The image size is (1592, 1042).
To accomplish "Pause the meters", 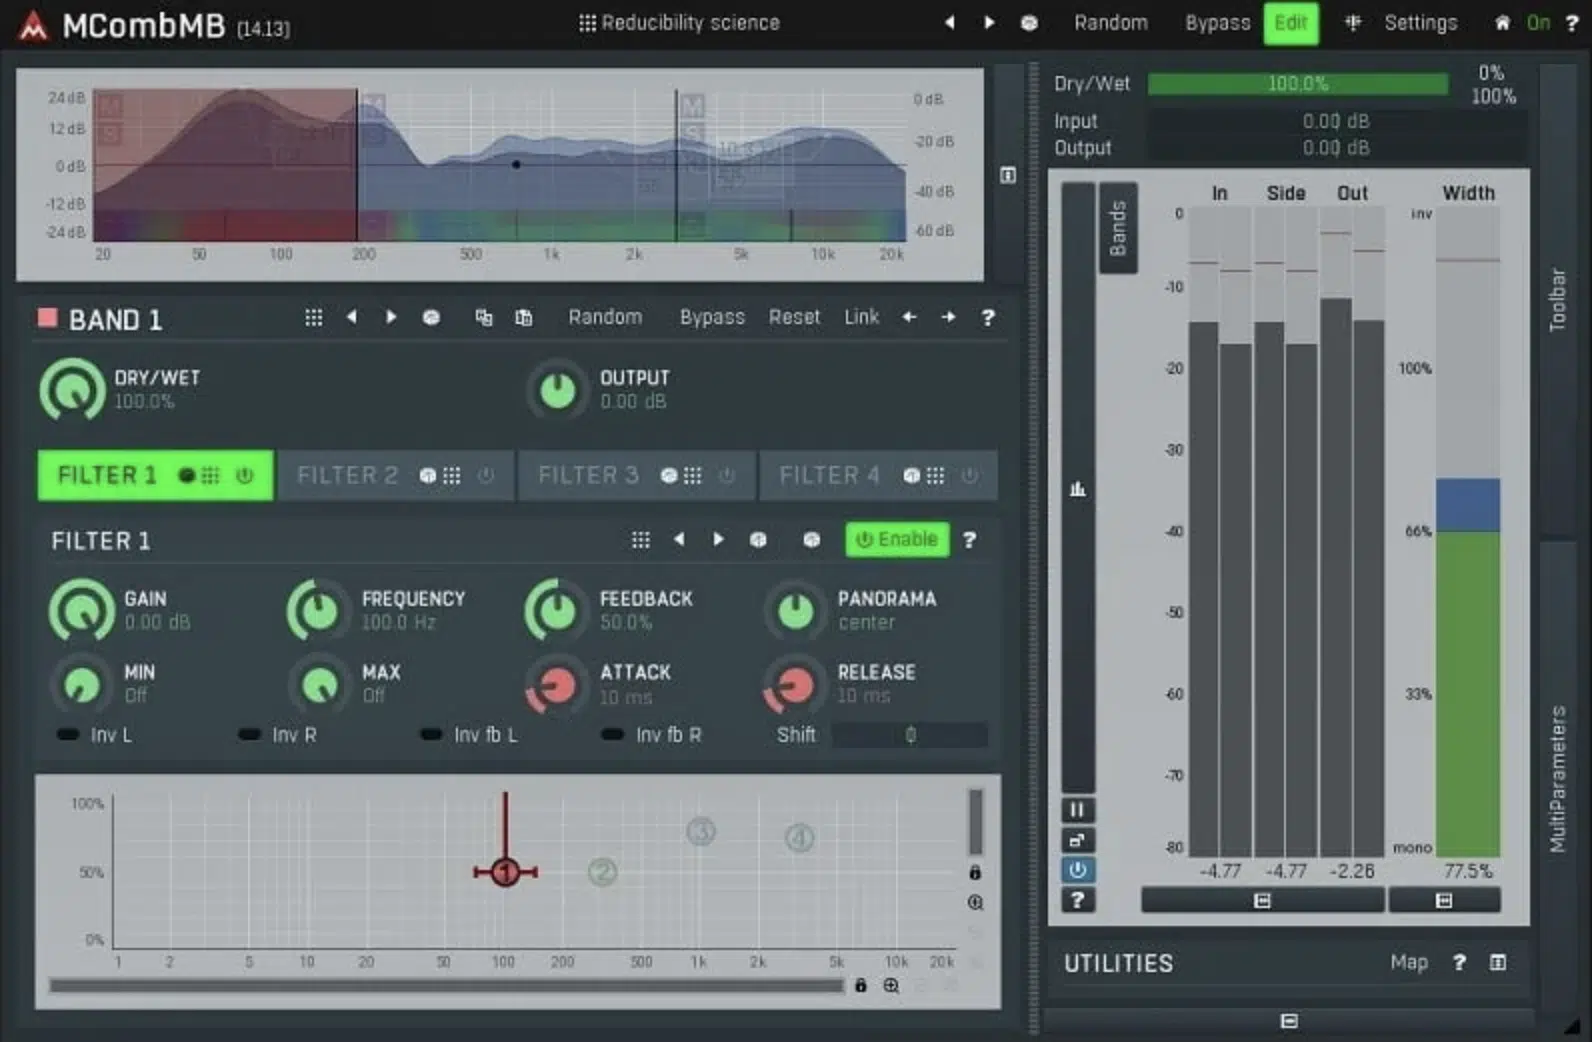I will [x=1077, y=810].
